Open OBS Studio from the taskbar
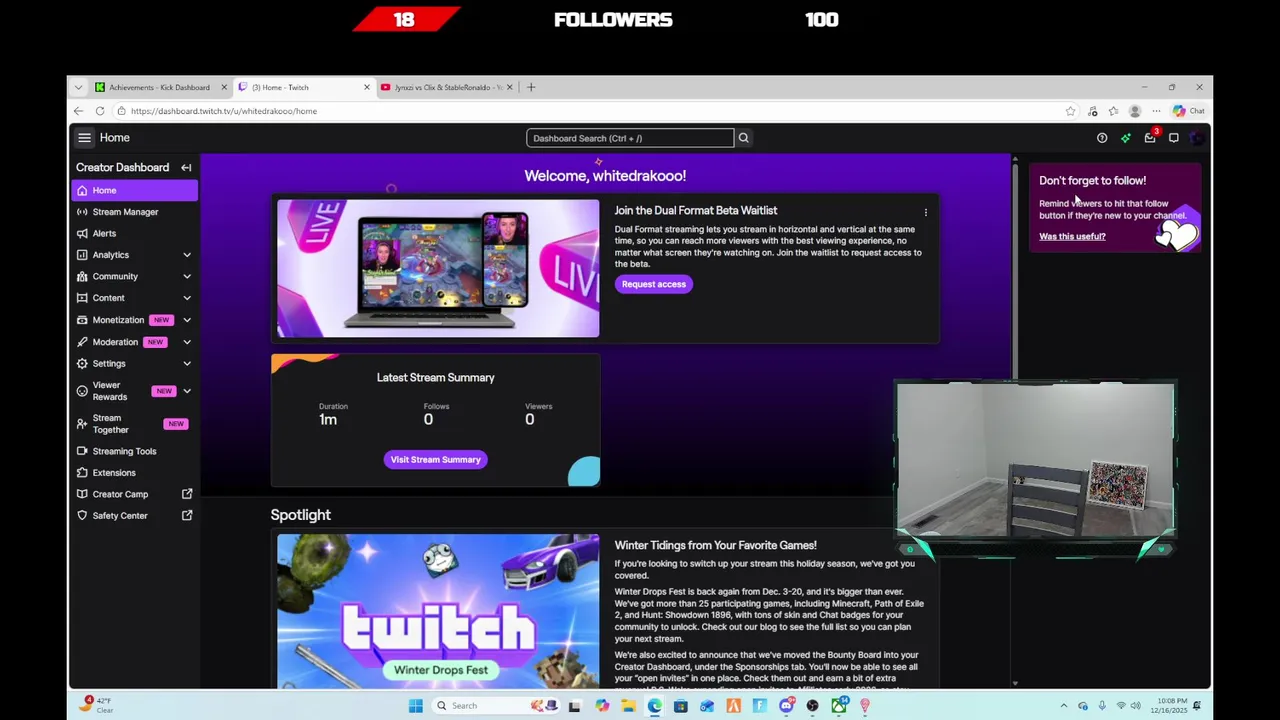This screenshot has width=1280, height=720. coord(812,706)
